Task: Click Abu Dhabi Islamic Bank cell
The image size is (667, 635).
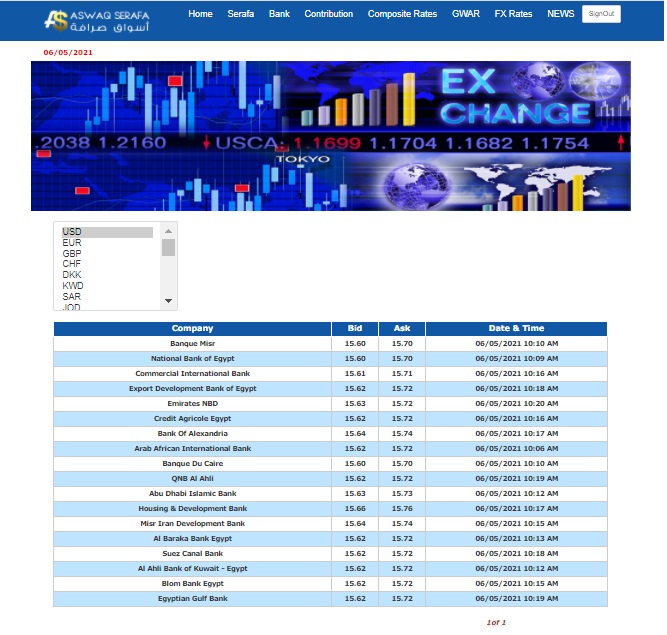Action: coord(192,493)
